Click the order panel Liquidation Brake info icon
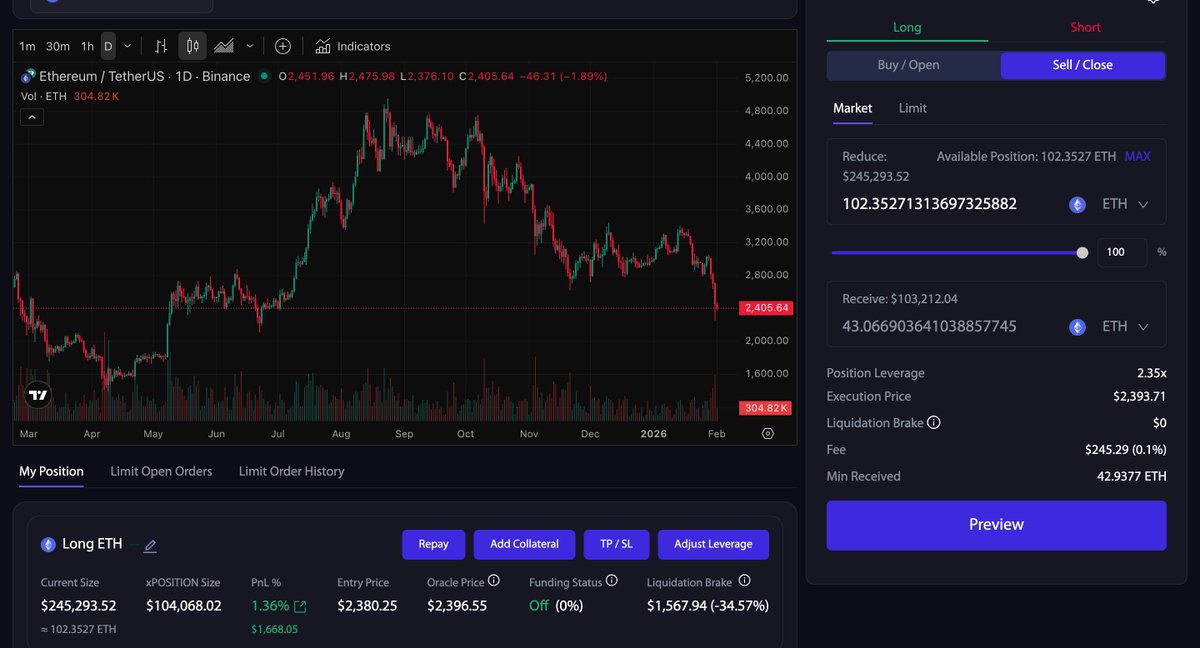Screen dimensions: 1200x648 coord(934,423)
